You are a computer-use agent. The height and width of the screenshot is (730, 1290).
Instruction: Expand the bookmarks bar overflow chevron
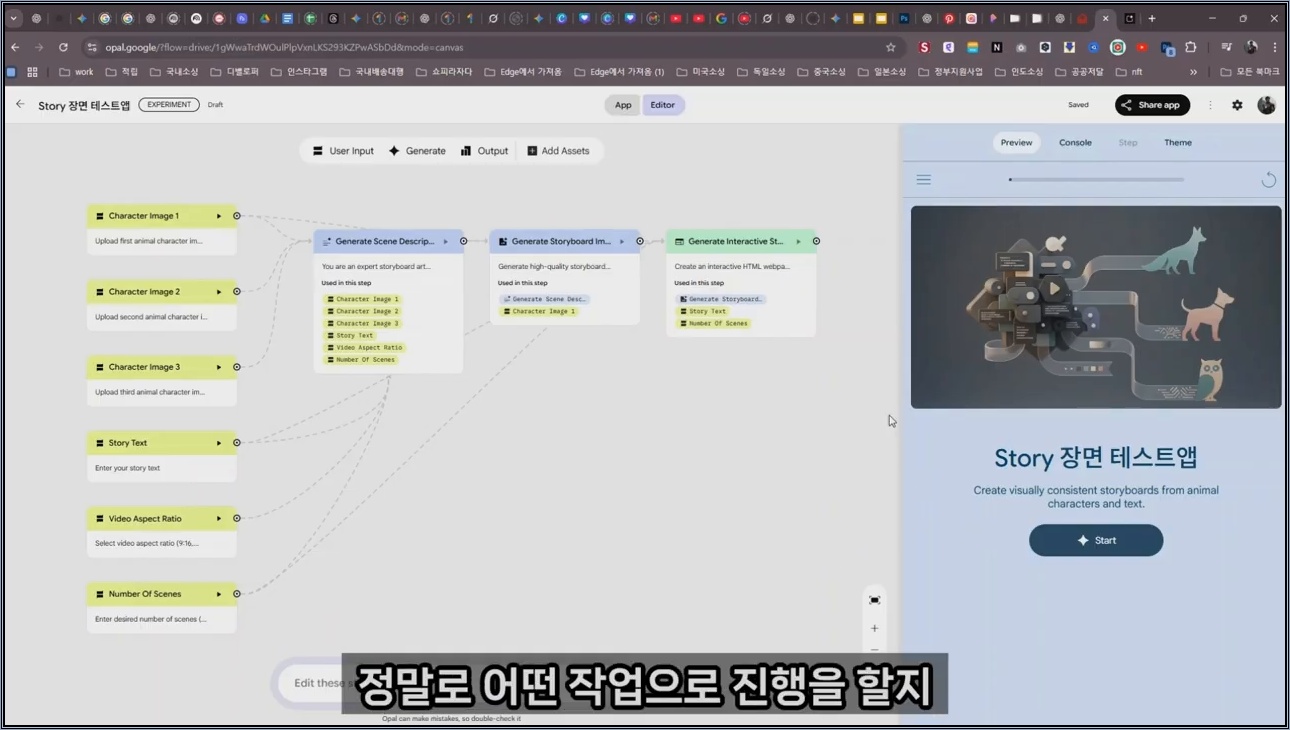pos(1193,72)
